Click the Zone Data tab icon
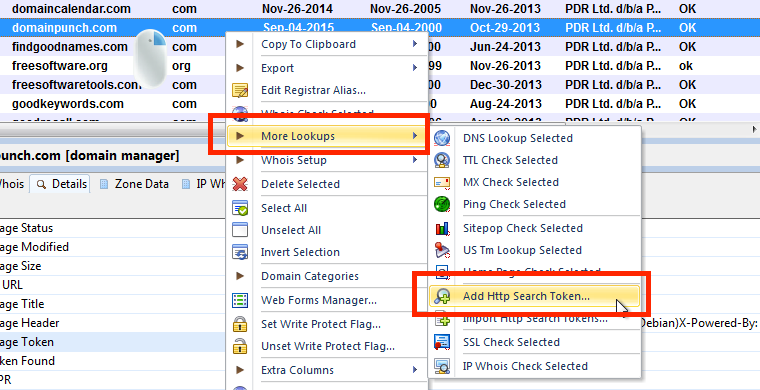The width and height of the screenshot is (760, 390). pyautogui.click(x=103, y=185)
